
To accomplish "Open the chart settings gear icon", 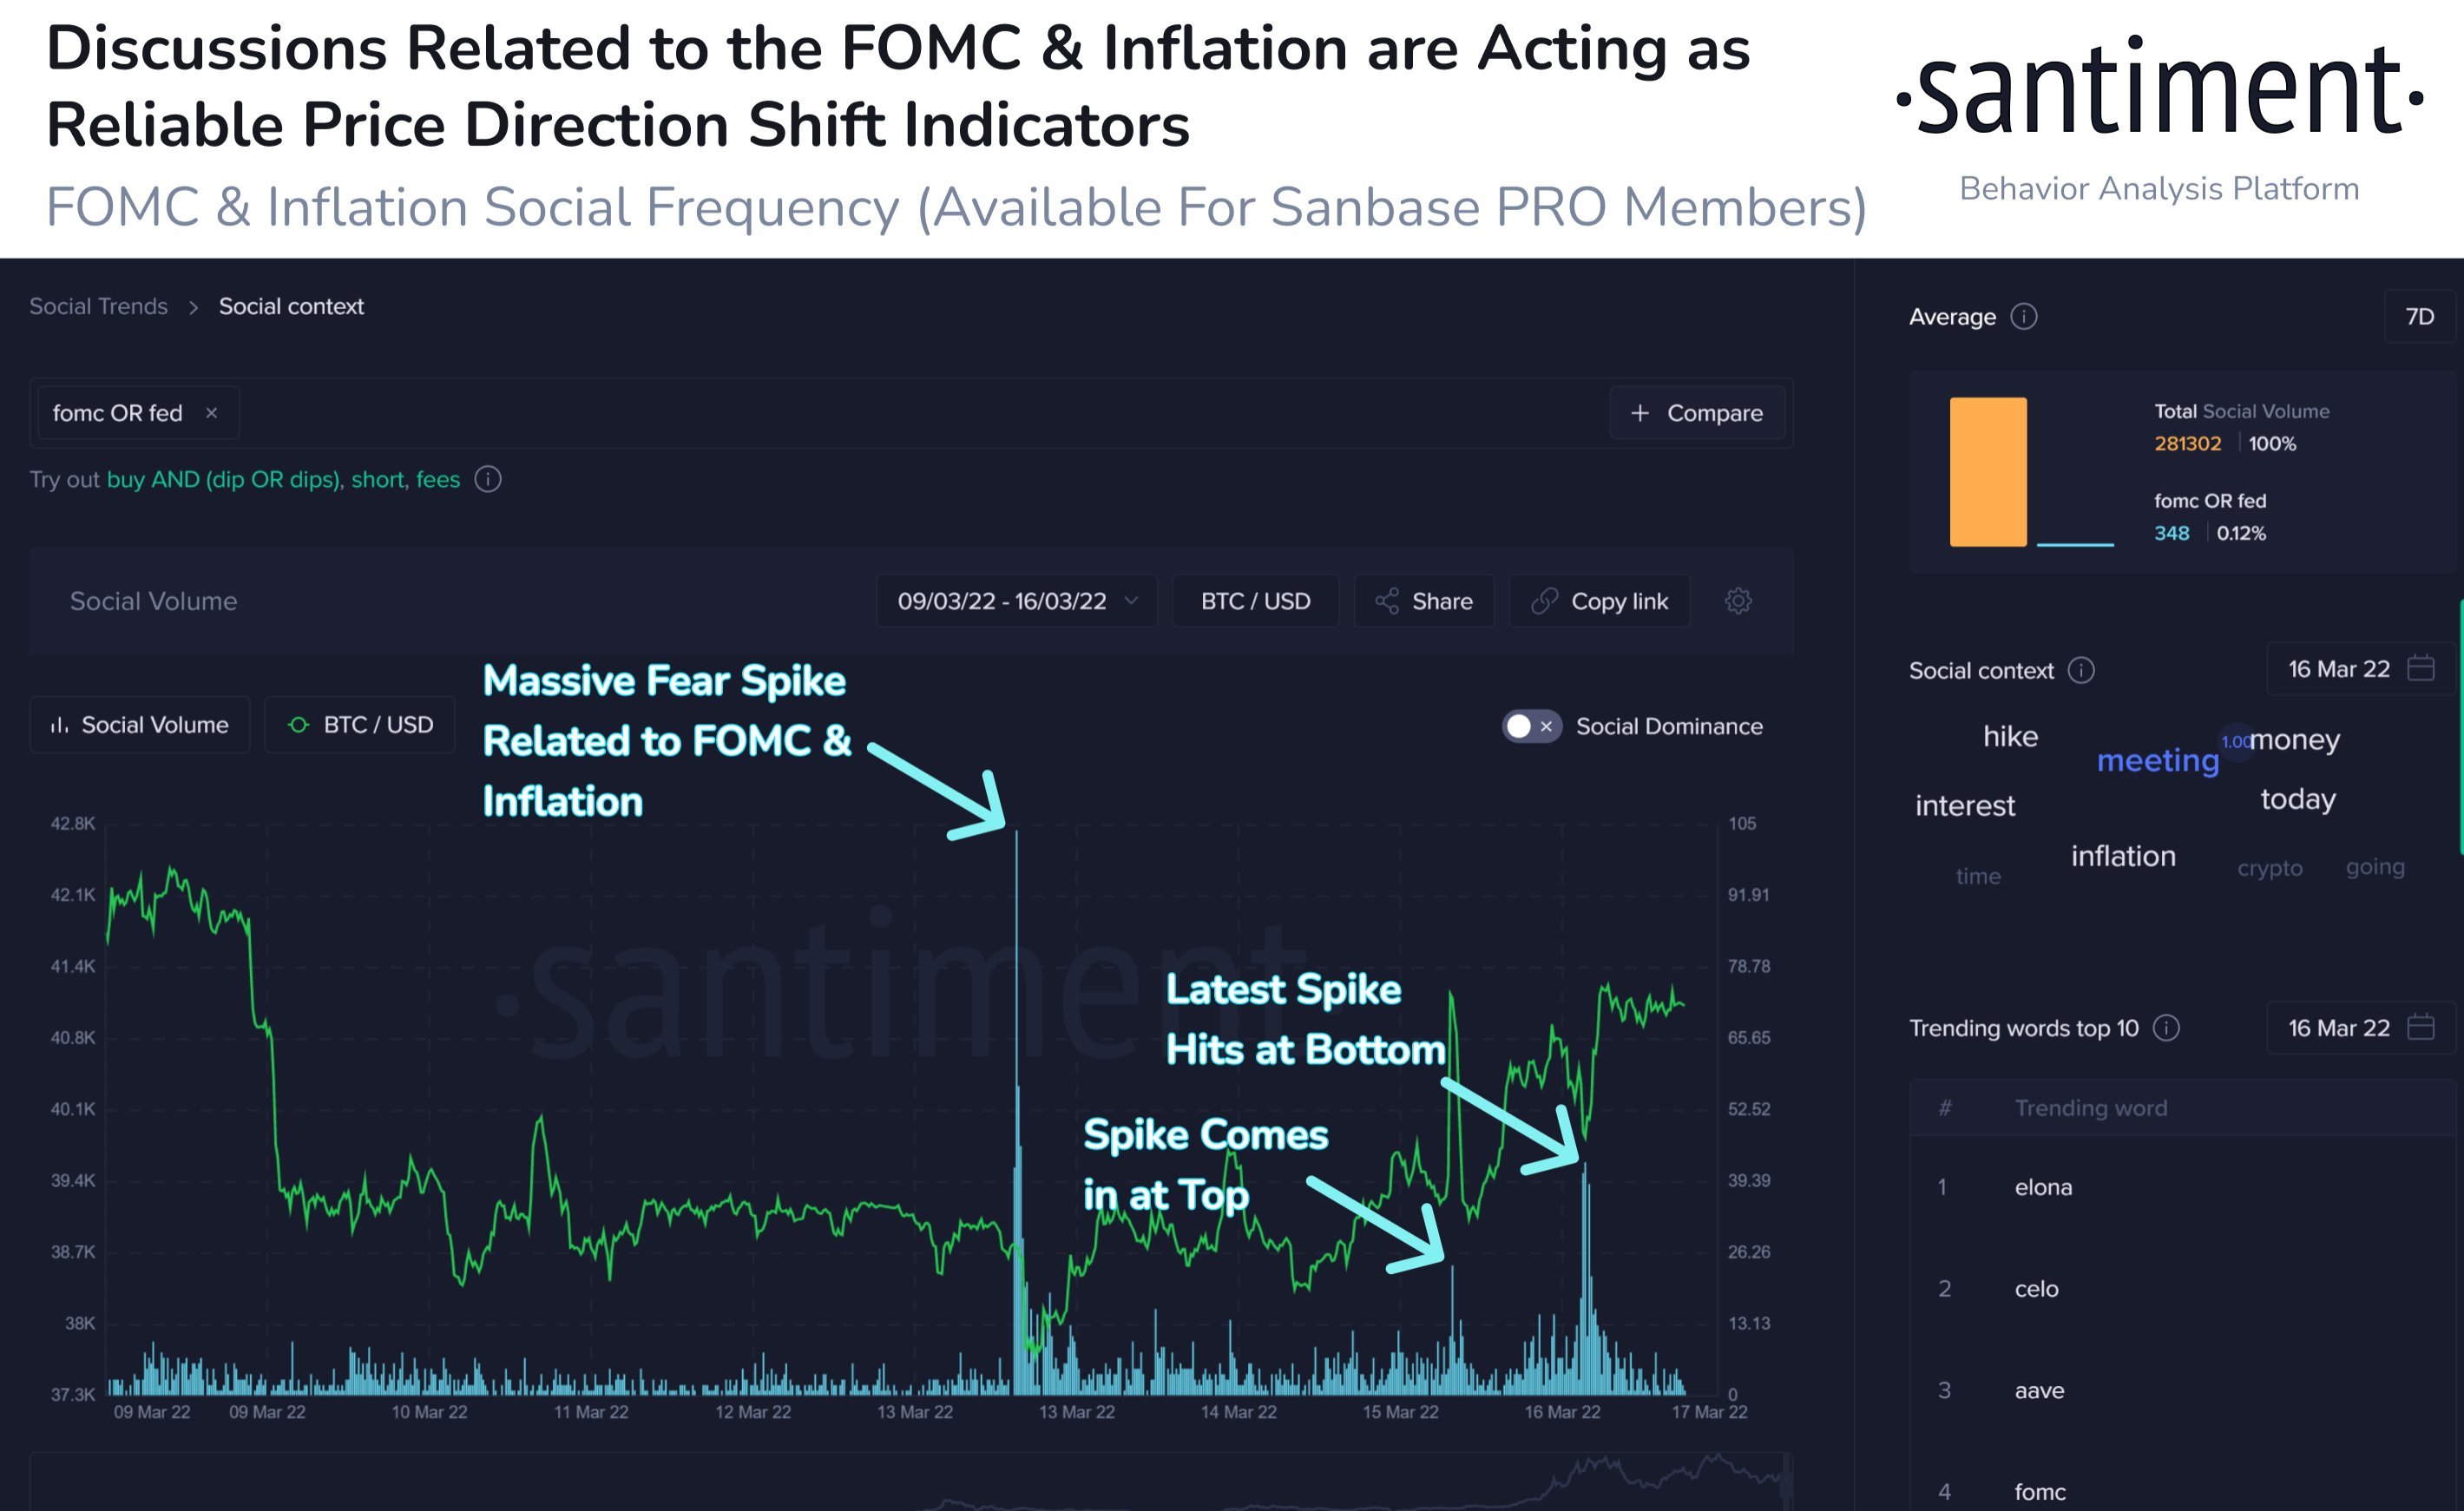I will click(x=1739, y=601).
